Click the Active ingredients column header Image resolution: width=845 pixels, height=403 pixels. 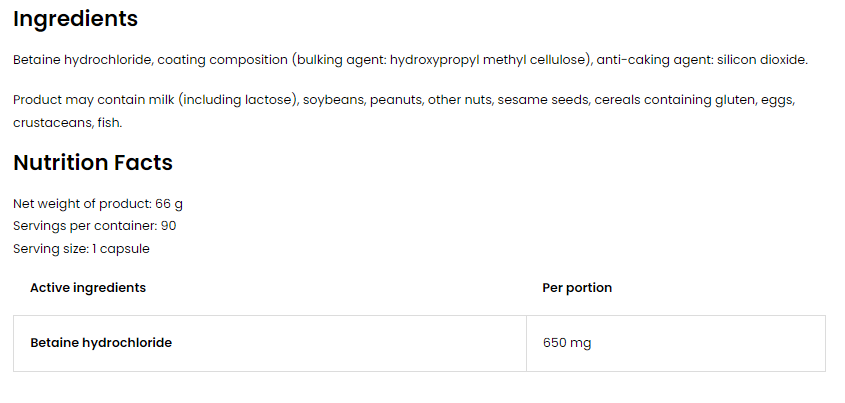[x=88, y=288]
